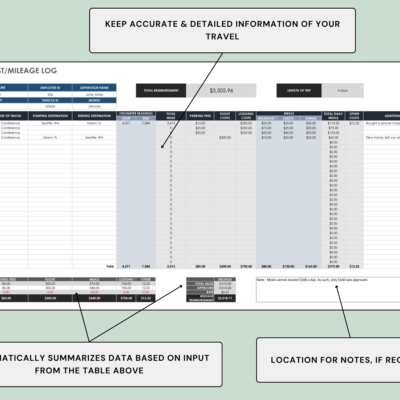The width and height of the screenshot is (400, 400).
Task: Click the $750.00 lodging total in summary table
Action: coord(126,298)
